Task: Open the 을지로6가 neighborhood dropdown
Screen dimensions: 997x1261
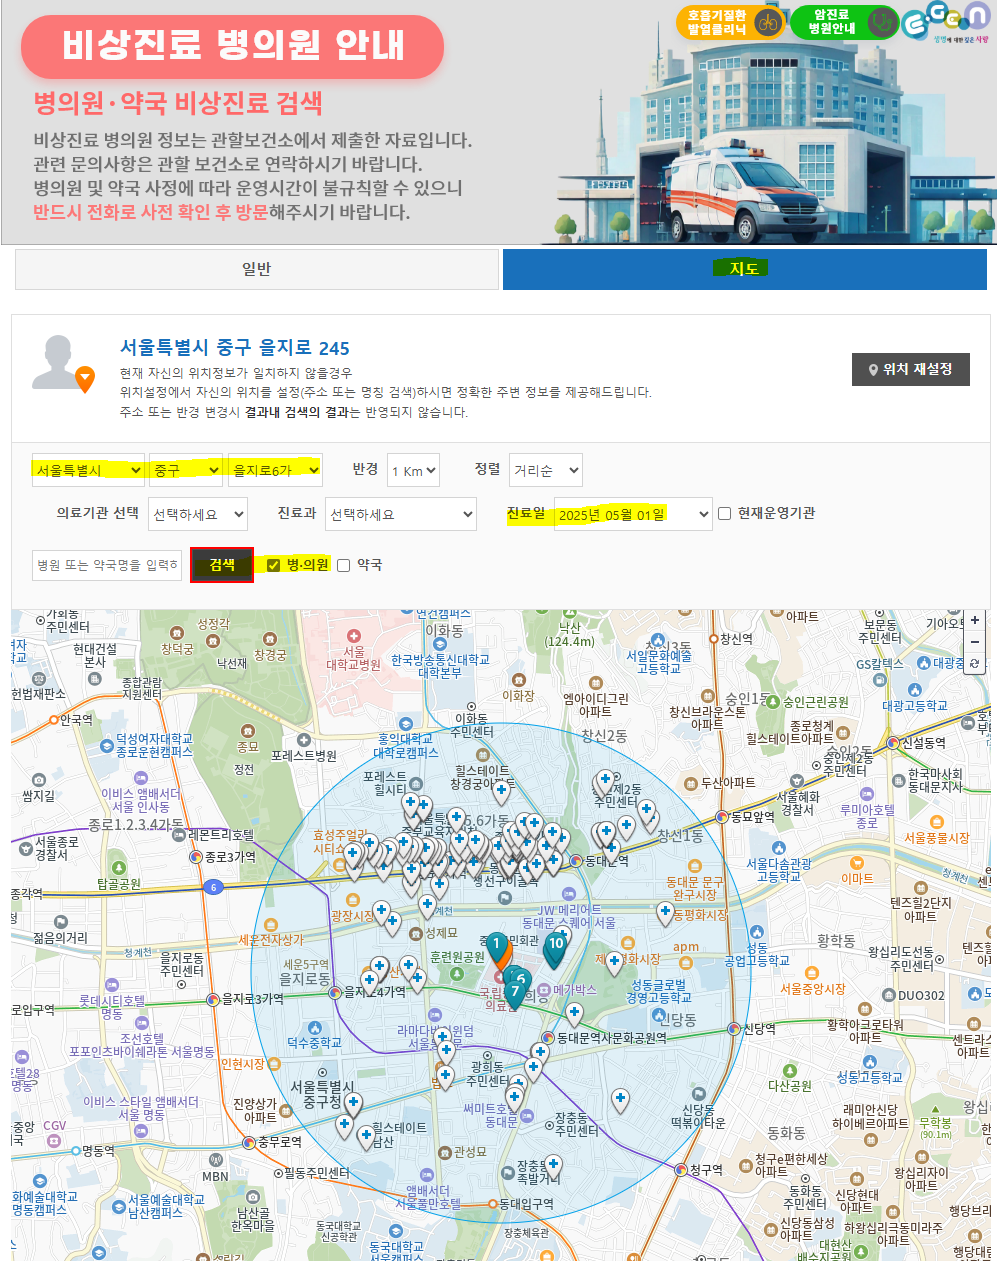Action: tap(275, 470)
